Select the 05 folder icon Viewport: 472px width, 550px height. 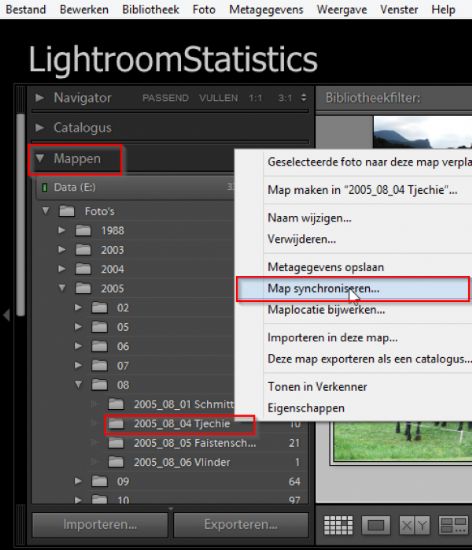[99, 327]
